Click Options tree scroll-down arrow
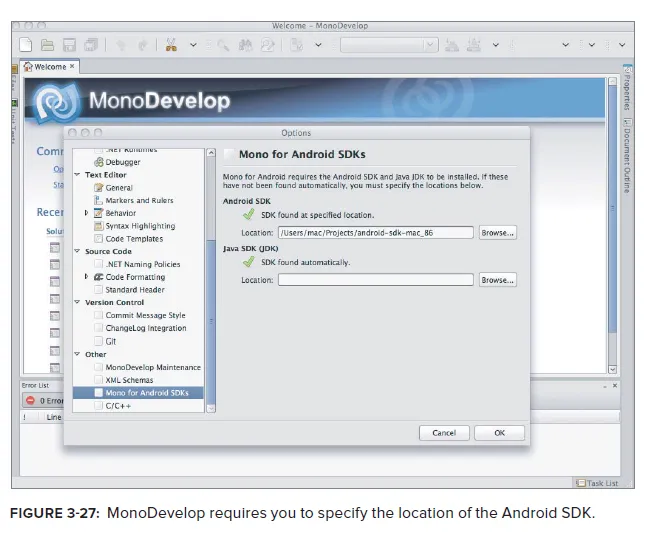 pos(211,408)
